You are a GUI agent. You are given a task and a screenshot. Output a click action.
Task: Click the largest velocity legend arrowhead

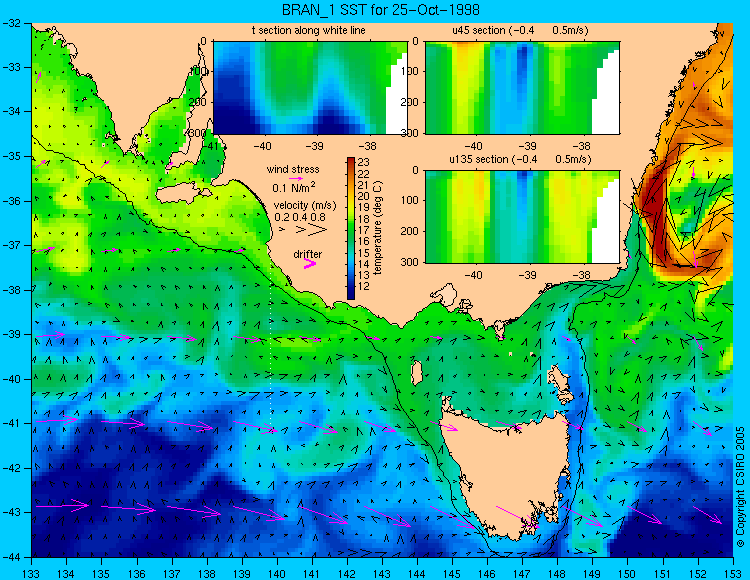[x=317, y=230]
